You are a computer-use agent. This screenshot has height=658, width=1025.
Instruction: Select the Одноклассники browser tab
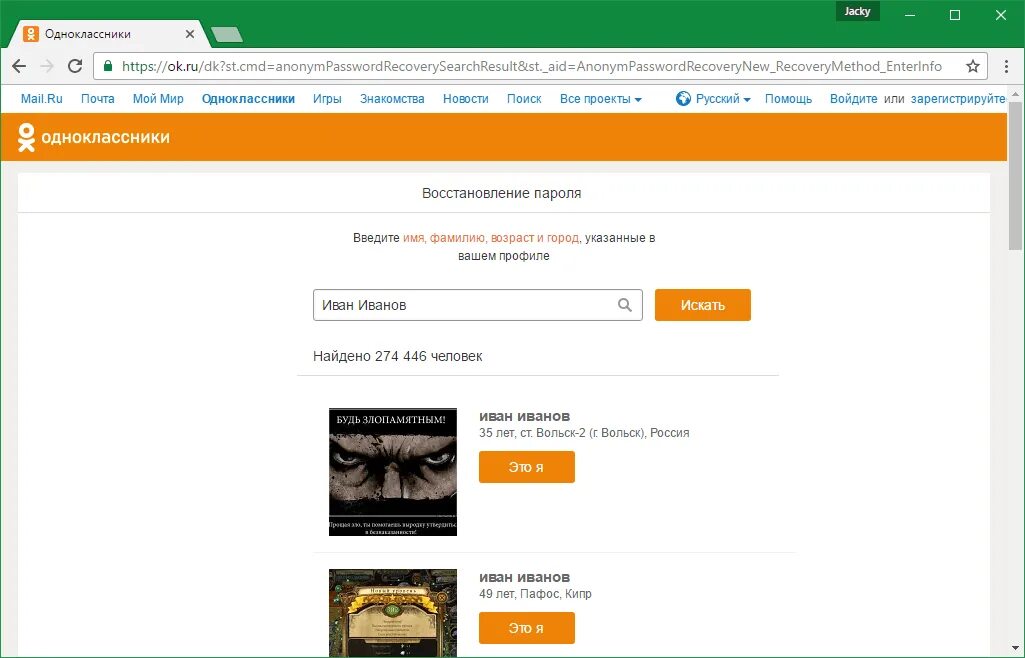[108, 34]
